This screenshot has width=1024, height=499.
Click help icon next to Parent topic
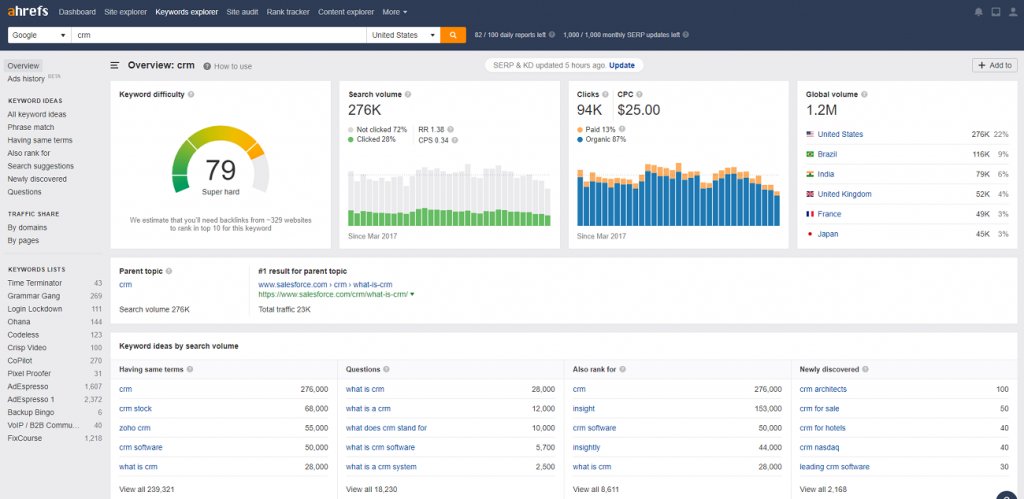click(x=170, y=271)
